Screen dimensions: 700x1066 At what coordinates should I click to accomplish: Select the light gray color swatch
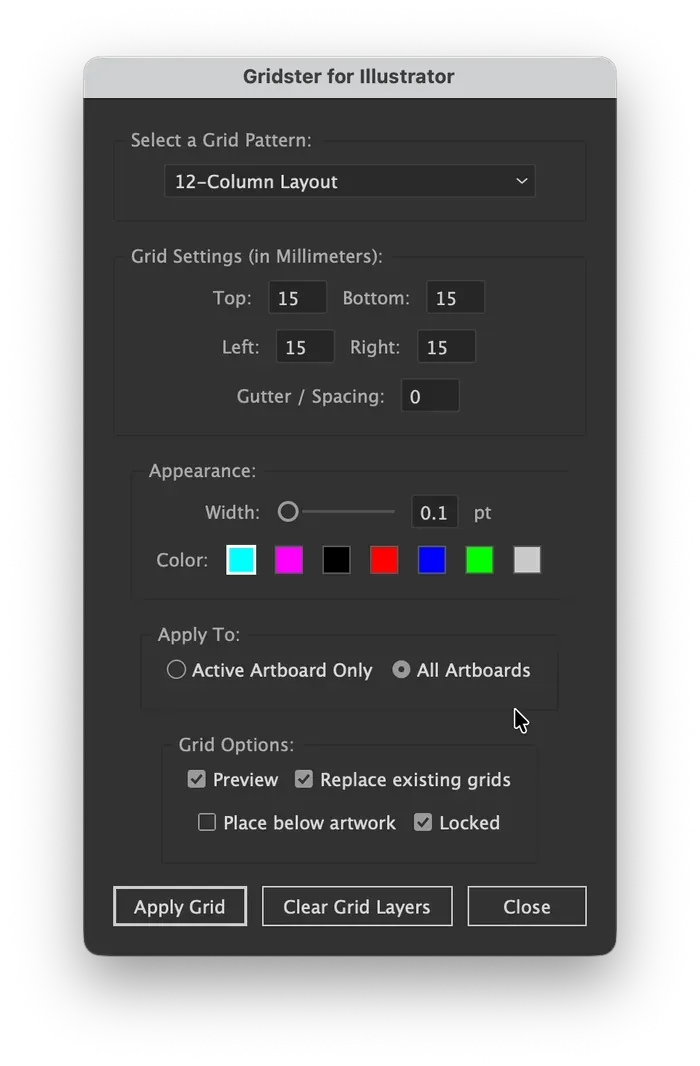(527, 560)
